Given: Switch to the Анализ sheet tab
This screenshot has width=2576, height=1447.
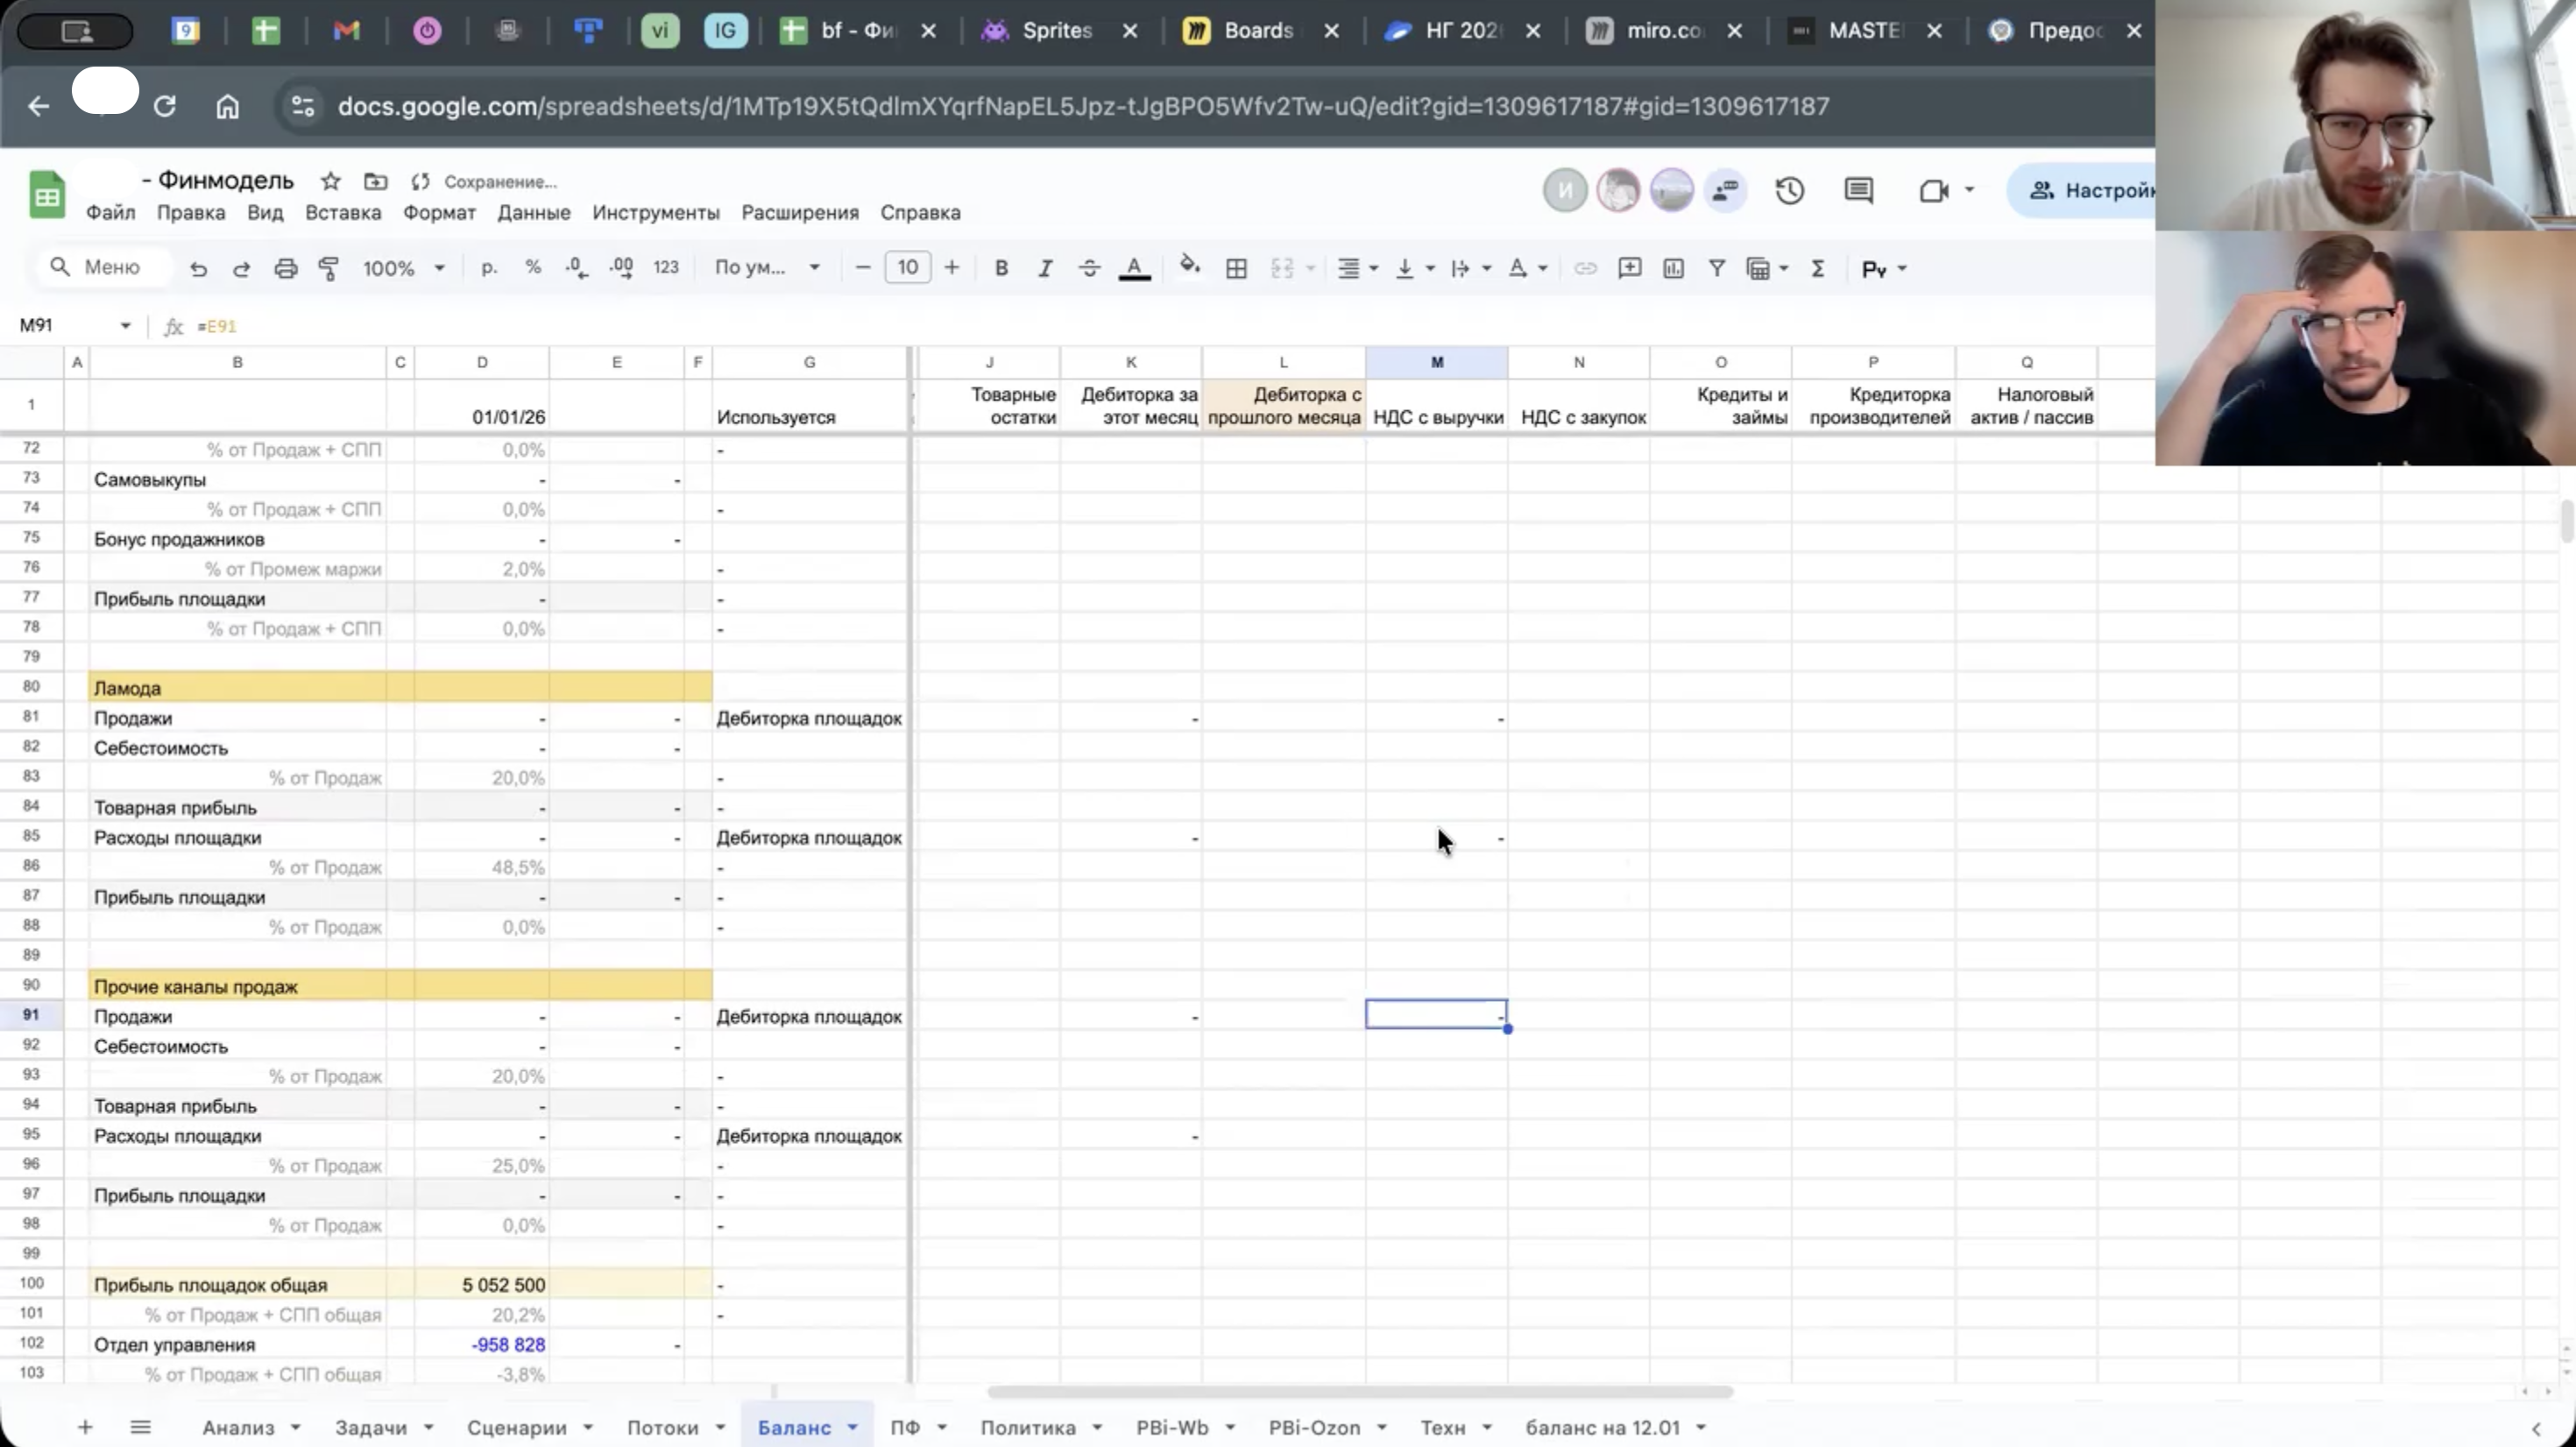Looking at the screenshot, I should point(238,1428).
